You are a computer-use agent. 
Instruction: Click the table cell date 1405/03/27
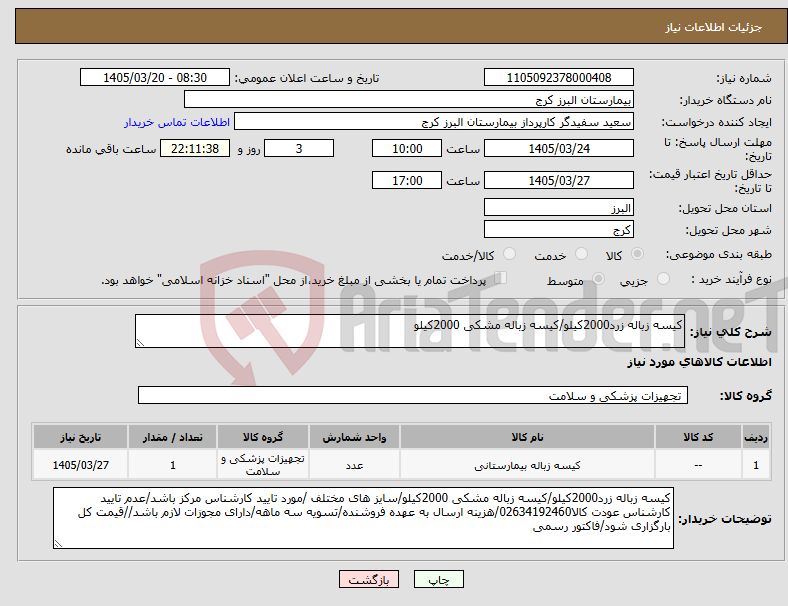(80, 465)
